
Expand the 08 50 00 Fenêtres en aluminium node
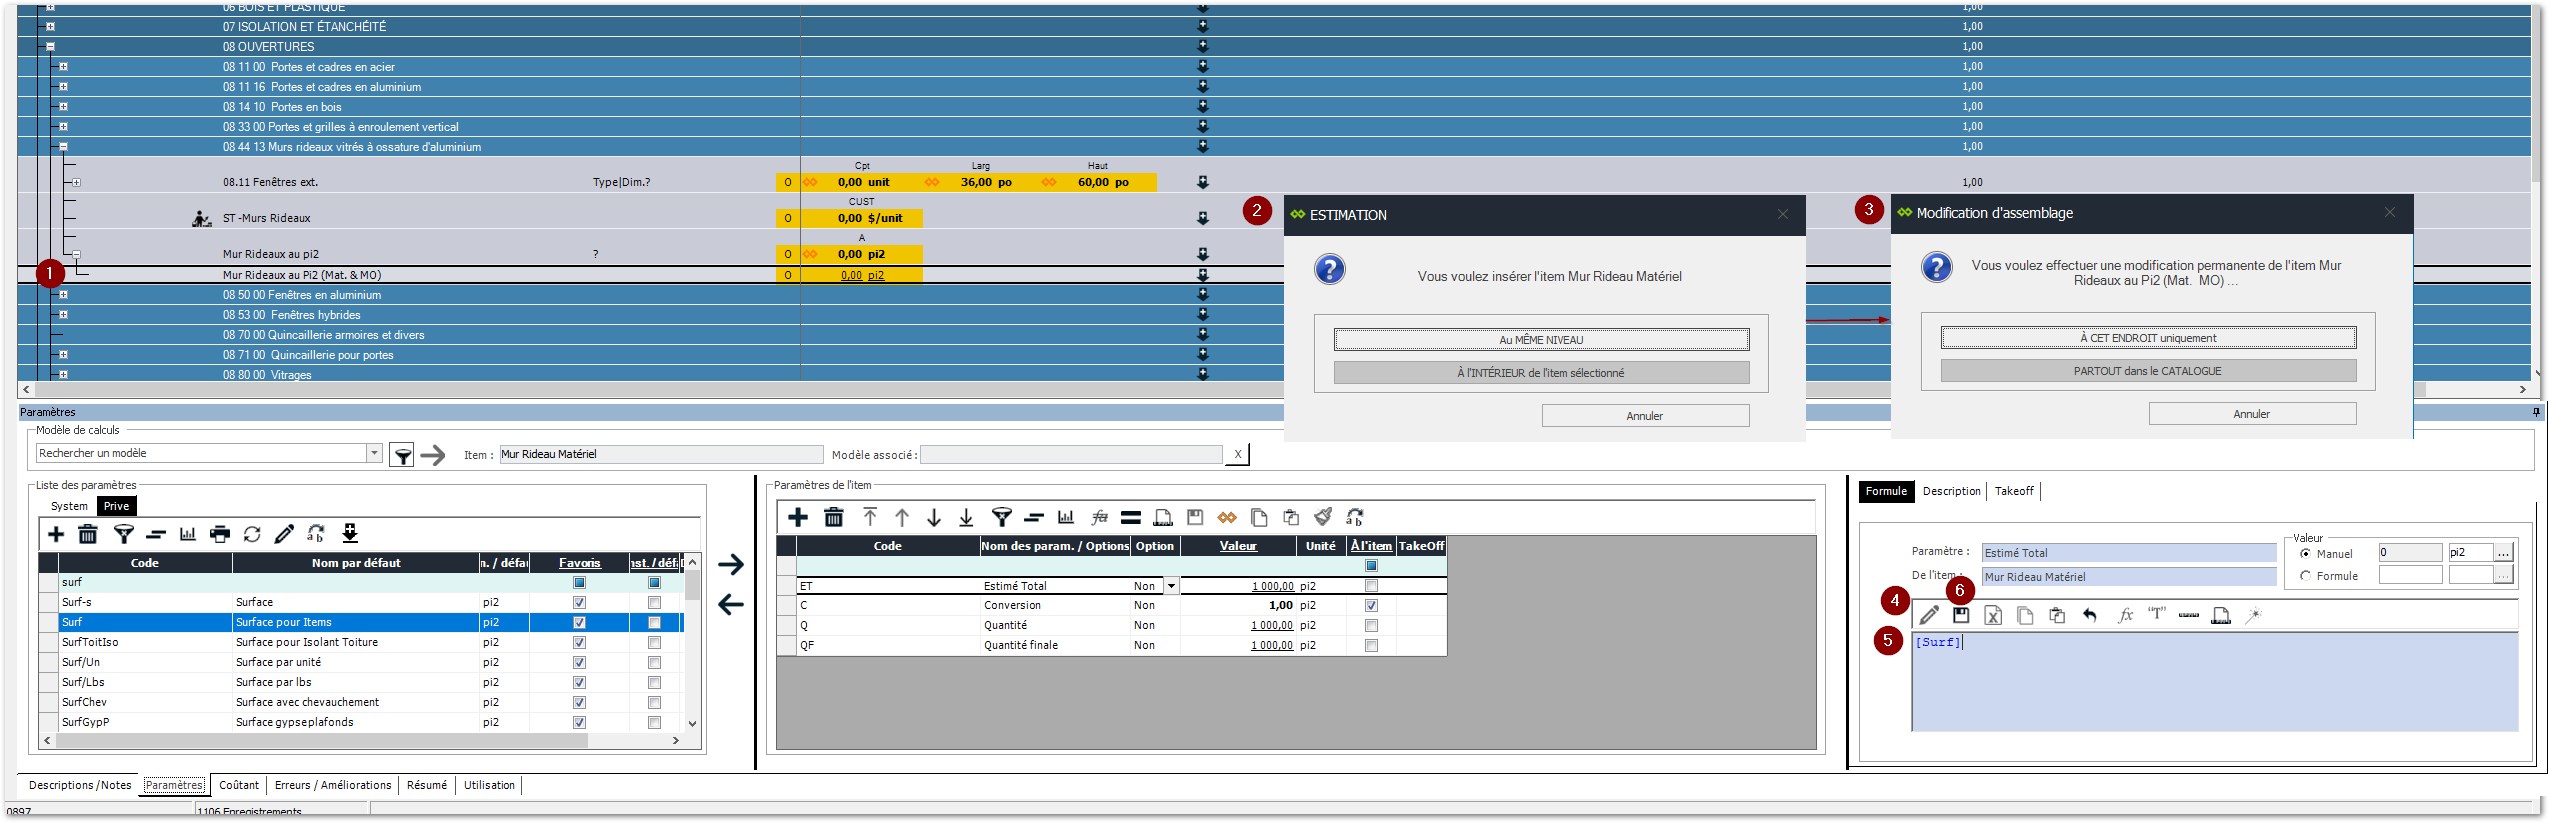click(63, 295)
